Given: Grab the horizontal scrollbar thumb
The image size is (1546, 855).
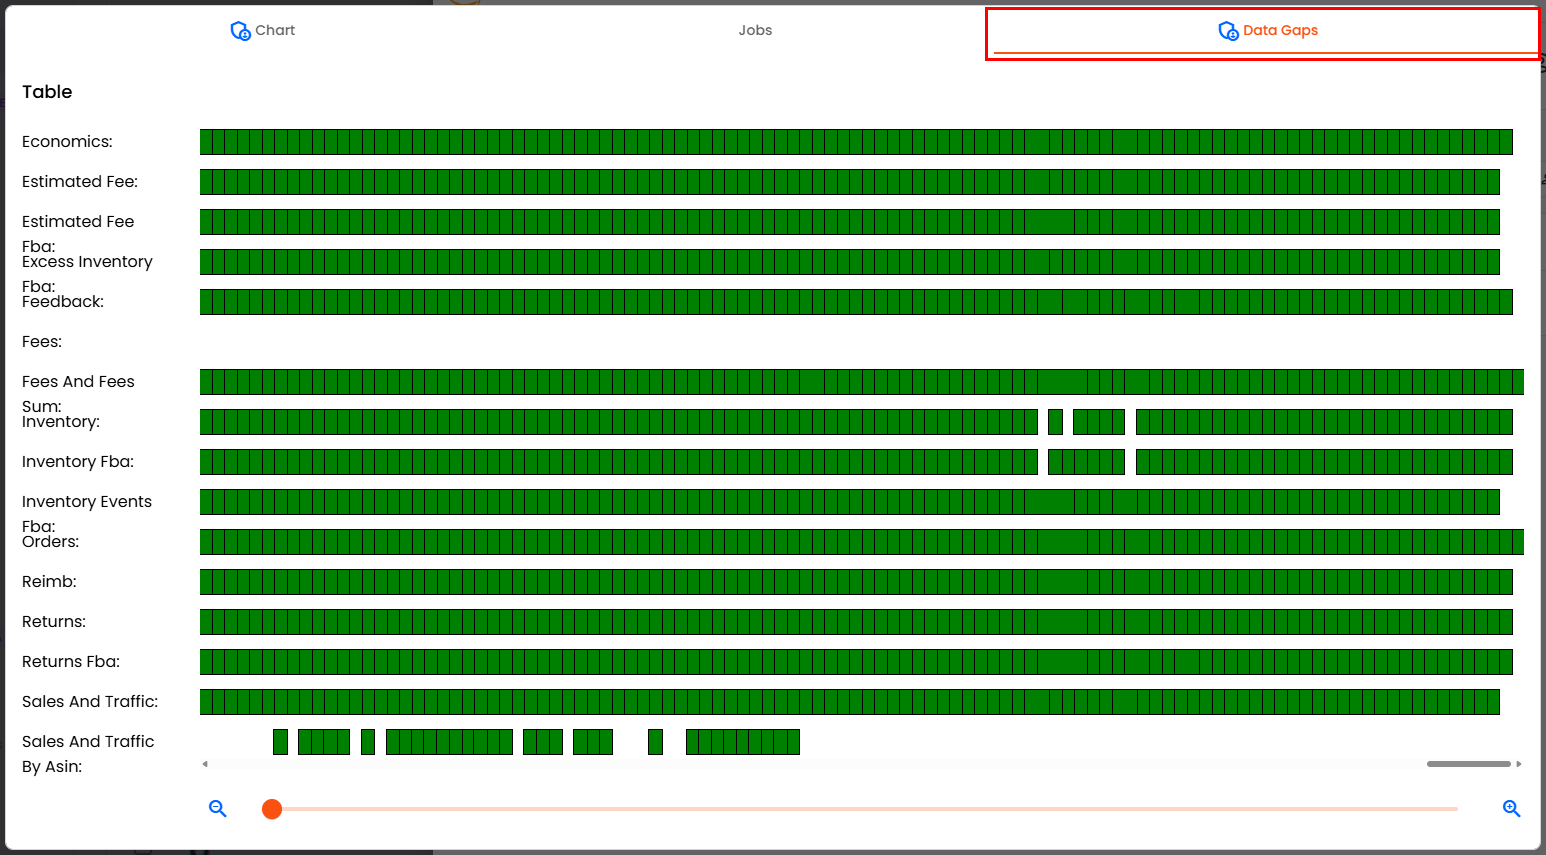Looking at the screenshot, I should point(1468,764).
